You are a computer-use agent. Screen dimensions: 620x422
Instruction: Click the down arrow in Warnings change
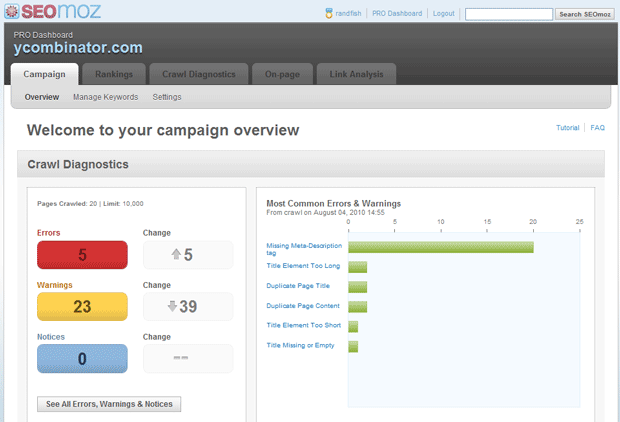pyautogui.click(x=172, y=306)
